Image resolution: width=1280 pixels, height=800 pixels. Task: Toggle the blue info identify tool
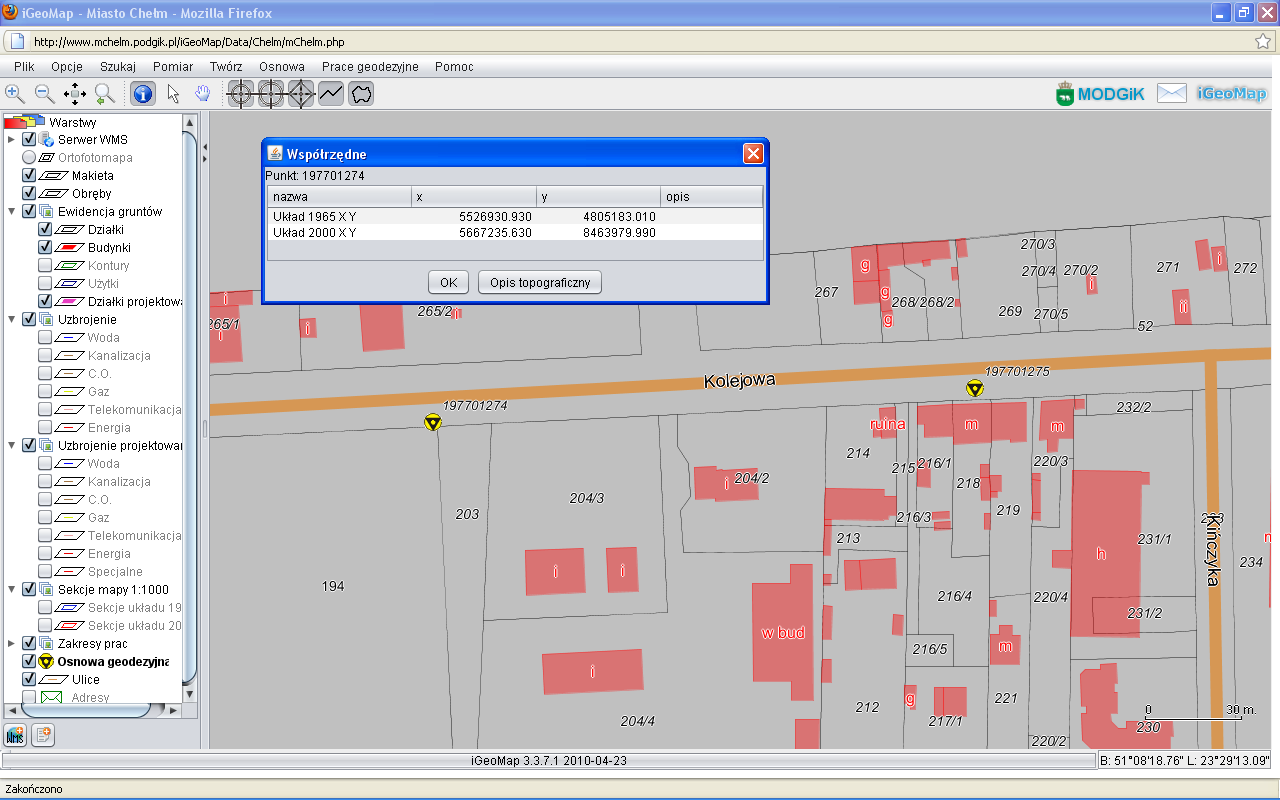tap(143, 93)
